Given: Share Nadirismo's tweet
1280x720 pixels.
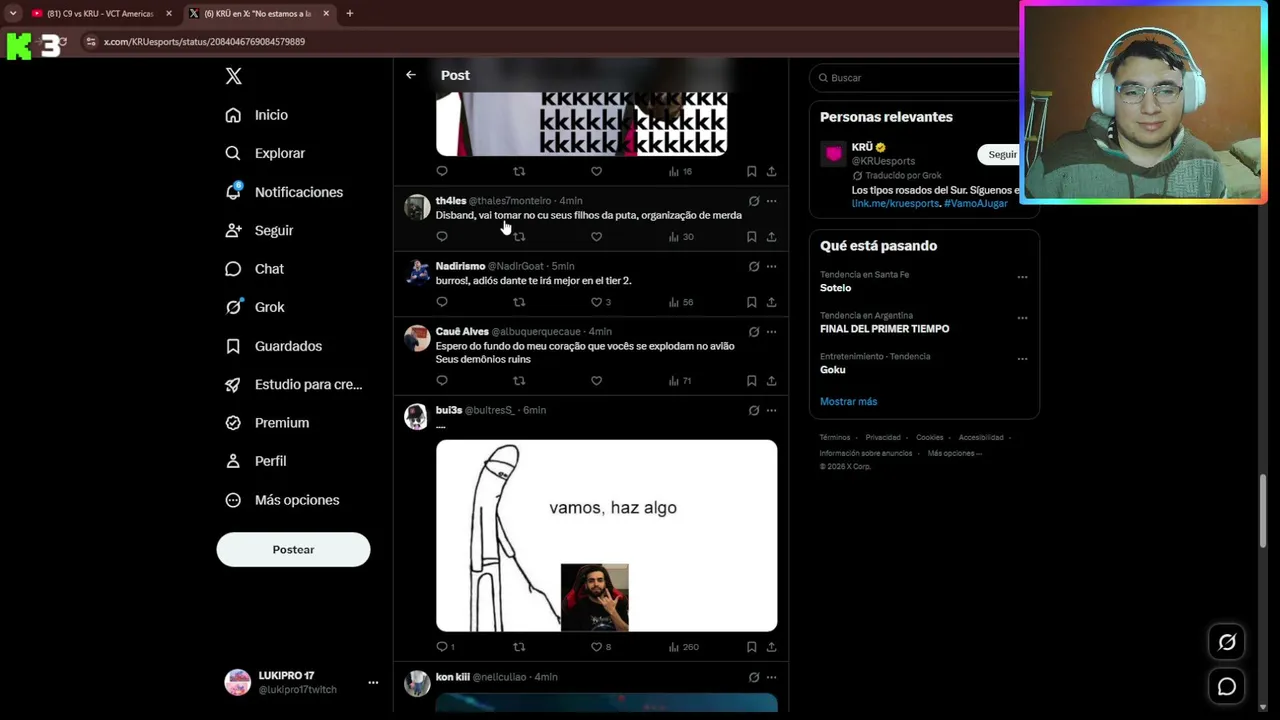Looking at the screenshot, I should (x=771, y=302).
